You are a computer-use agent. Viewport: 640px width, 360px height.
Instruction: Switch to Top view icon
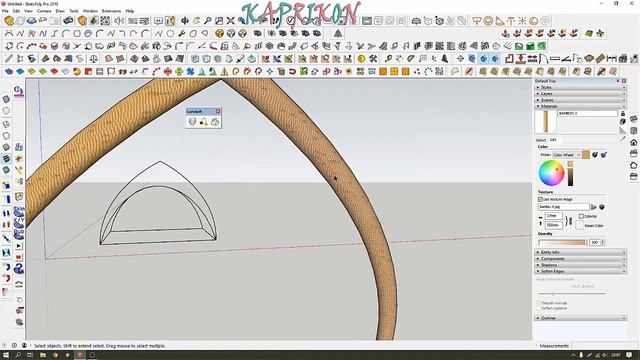point(633,131)
